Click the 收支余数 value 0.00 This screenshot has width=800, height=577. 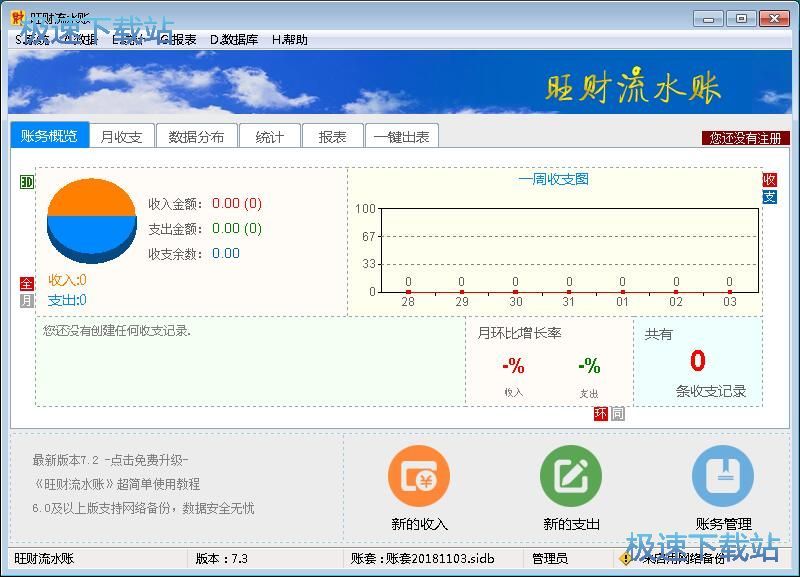click(x=226, y=253)
